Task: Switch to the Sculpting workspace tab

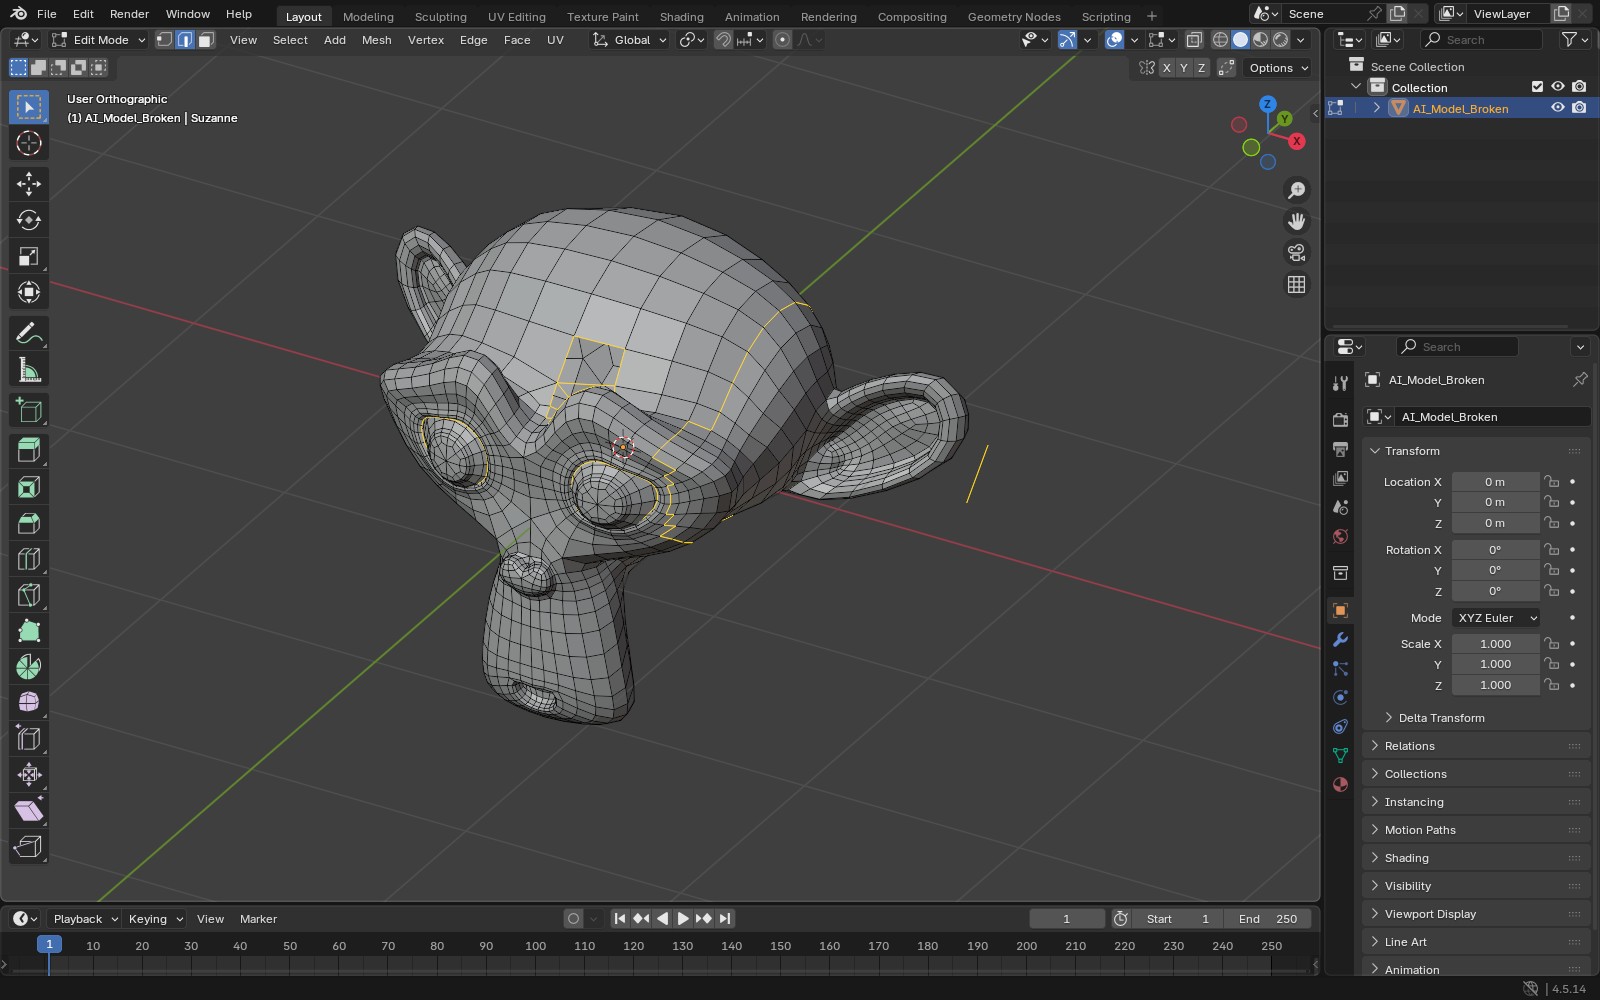Action: coord(441,16)
